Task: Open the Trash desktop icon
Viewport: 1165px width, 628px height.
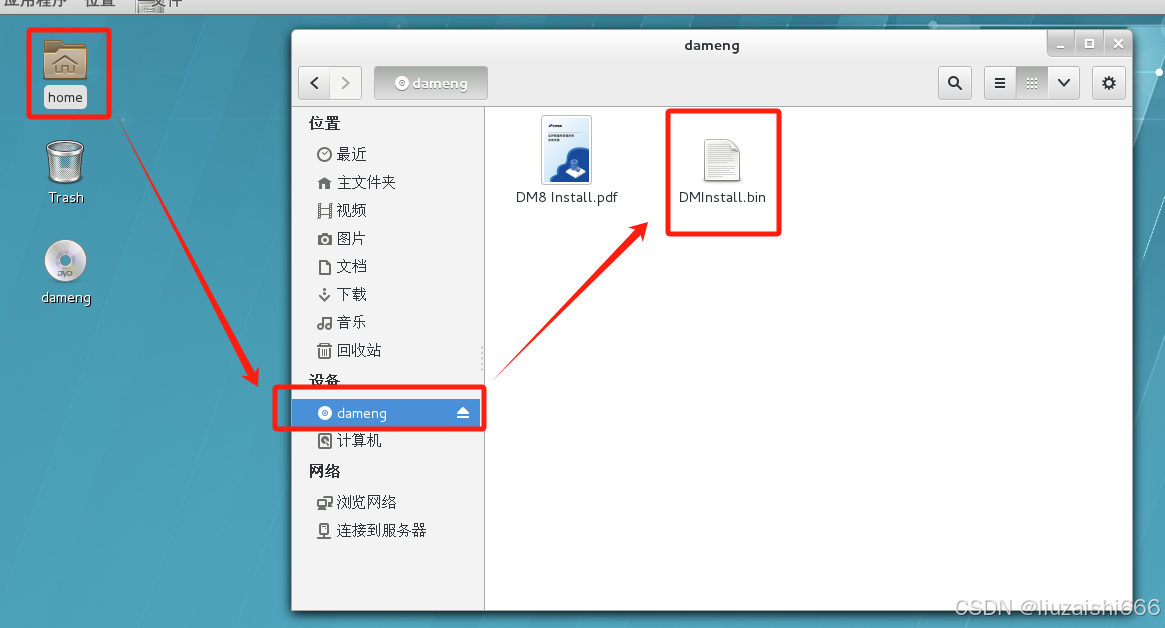Action: [65, 172]
